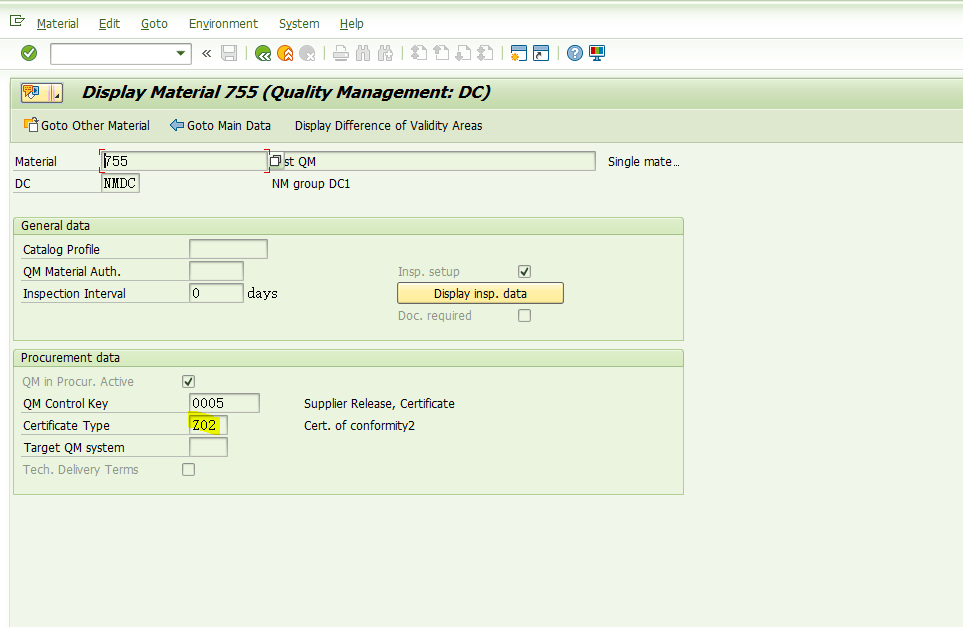Click the green Enter checkmark icon
This screenshot has height=627, width=963.
[x=29, y=53]
